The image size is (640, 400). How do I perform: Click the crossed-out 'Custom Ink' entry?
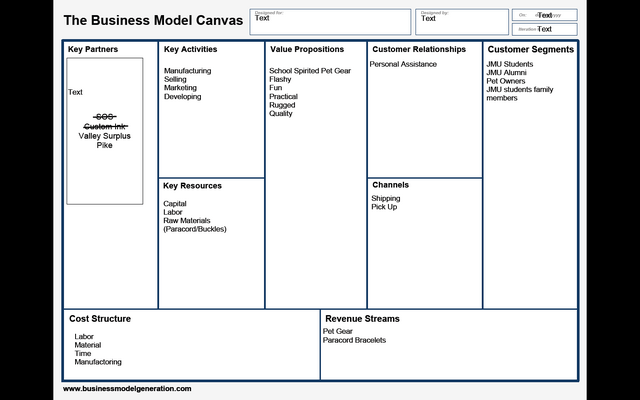click(x=105, y=127)
